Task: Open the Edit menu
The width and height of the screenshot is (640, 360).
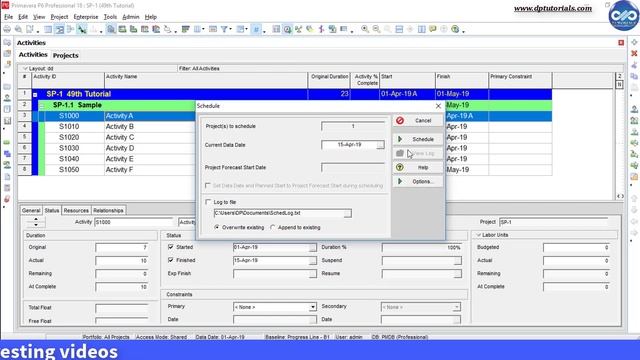Action: (23, 17)
